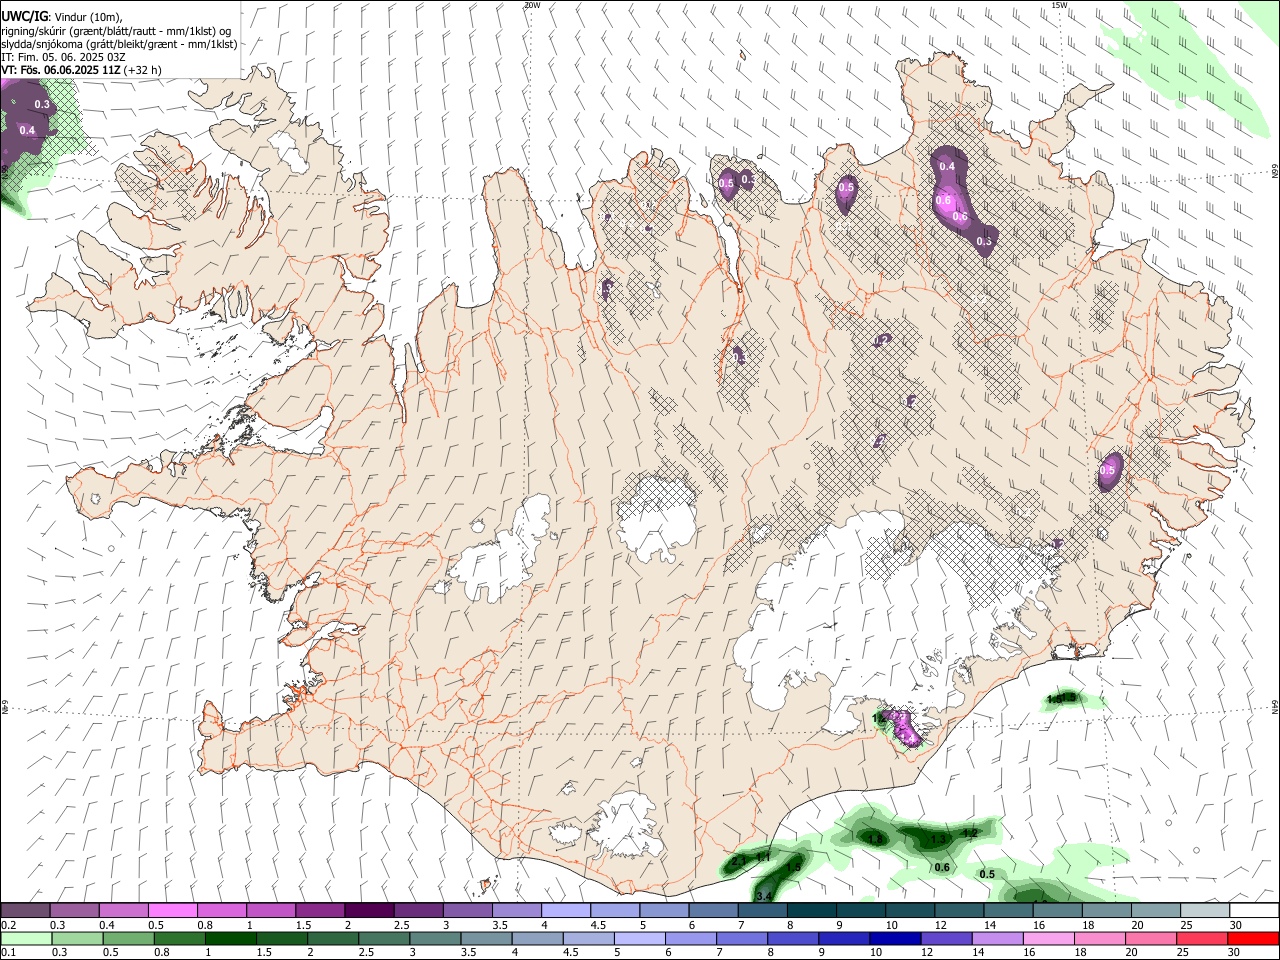Image resolution: width=1280 pixels, height=960 pixels.
Task: Click the "slydda/snjókoma (grátt/bleikt/grænt - mm/1klst)" line
Action: pos(119,44)
